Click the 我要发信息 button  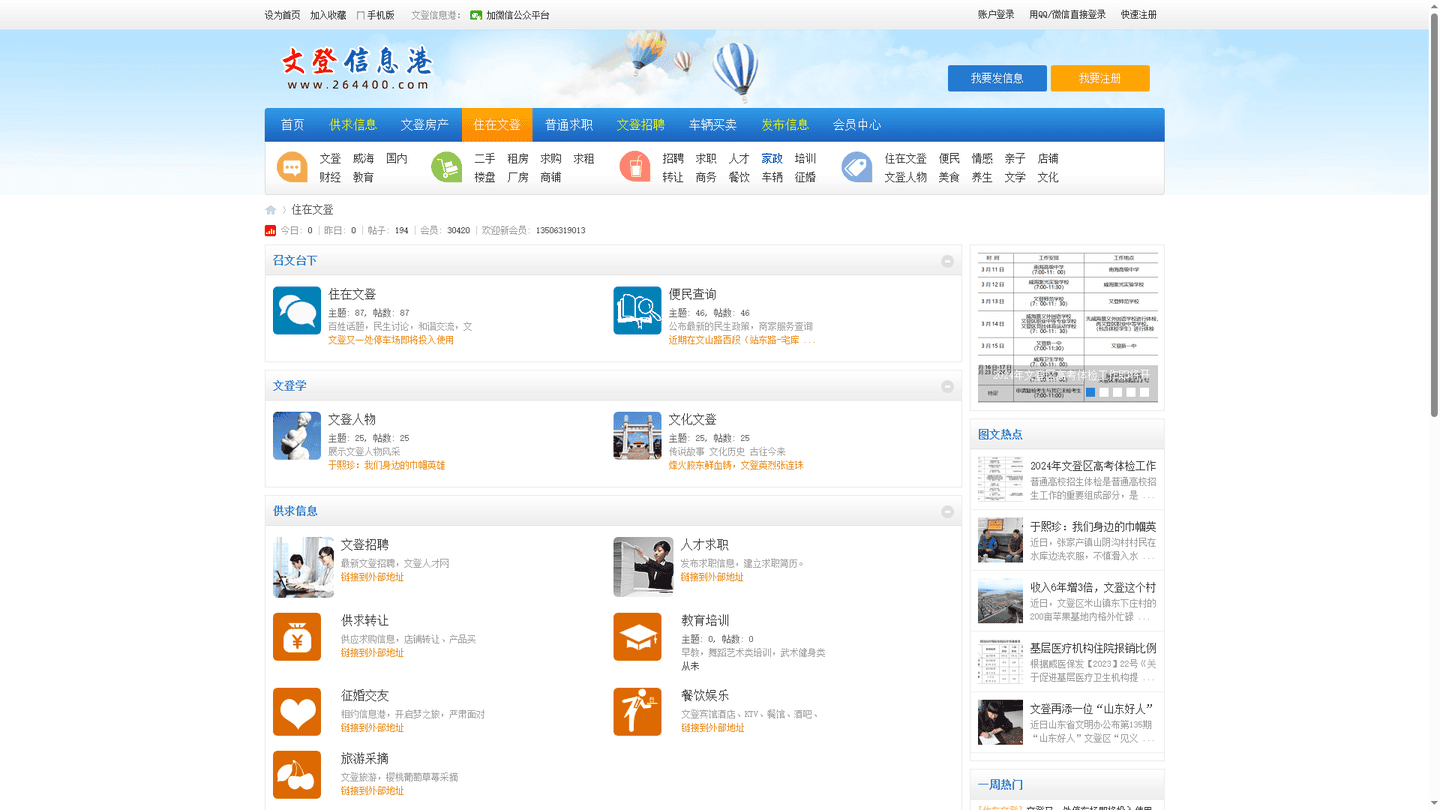(997, 78)
